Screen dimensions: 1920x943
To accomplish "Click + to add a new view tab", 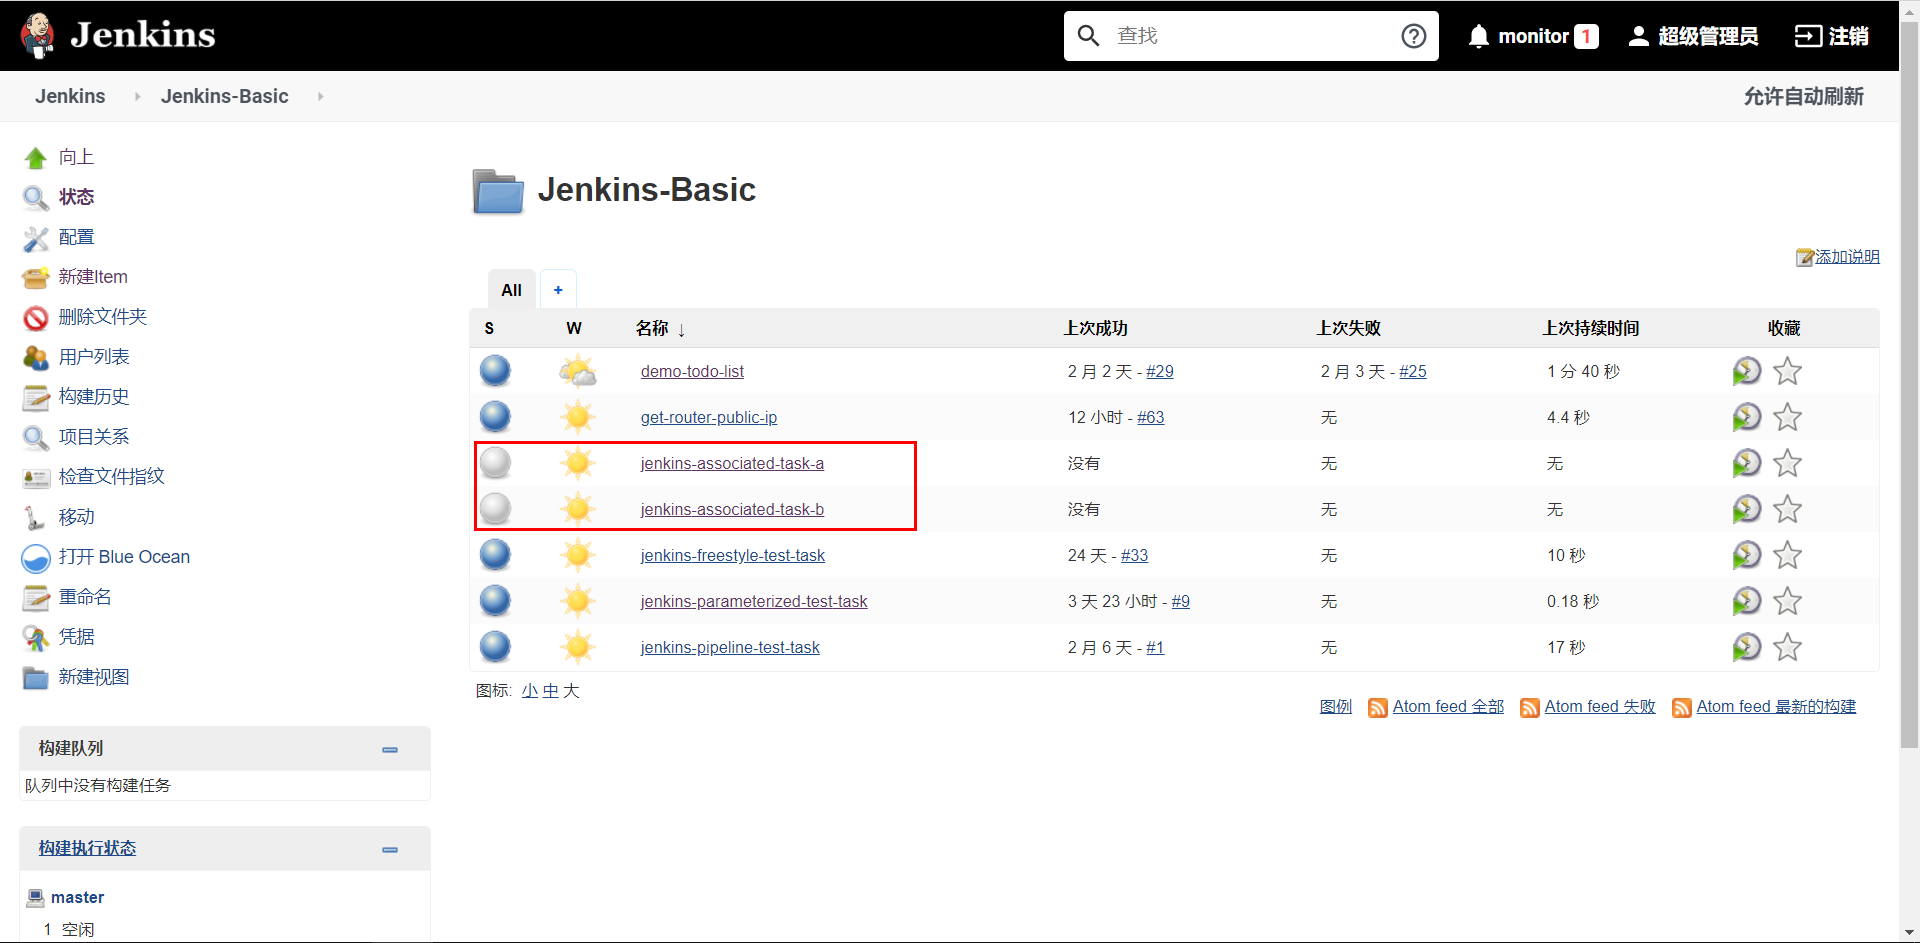I will (558, 289).
